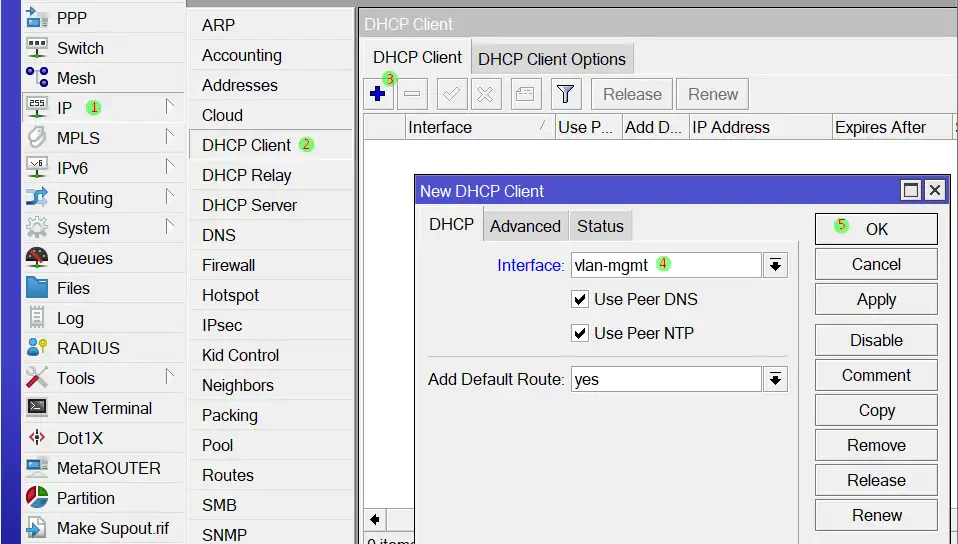
Task: Click the comment toolbar icon
Action: pos(524,95)
